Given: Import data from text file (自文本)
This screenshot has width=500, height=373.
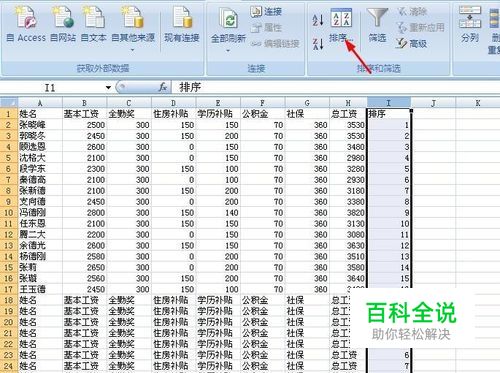Looking at the screenshot, I should pyautogui.click(x=94, y=25).
